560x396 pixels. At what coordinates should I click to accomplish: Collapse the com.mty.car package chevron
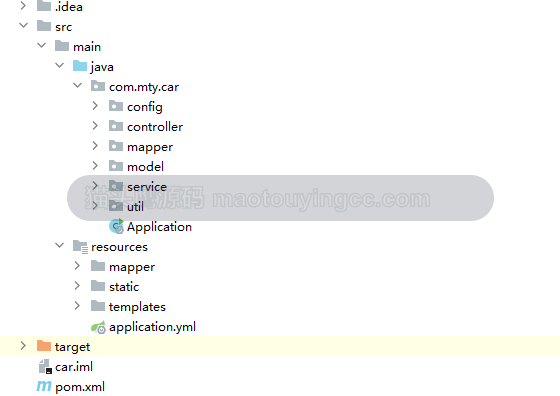(x=77, y=85)
